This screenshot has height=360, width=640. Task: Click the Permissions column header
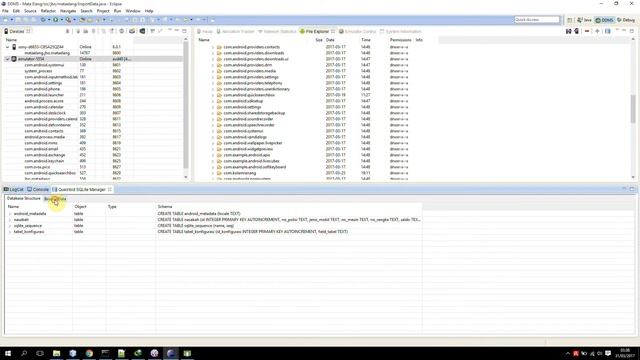[400, 40]
